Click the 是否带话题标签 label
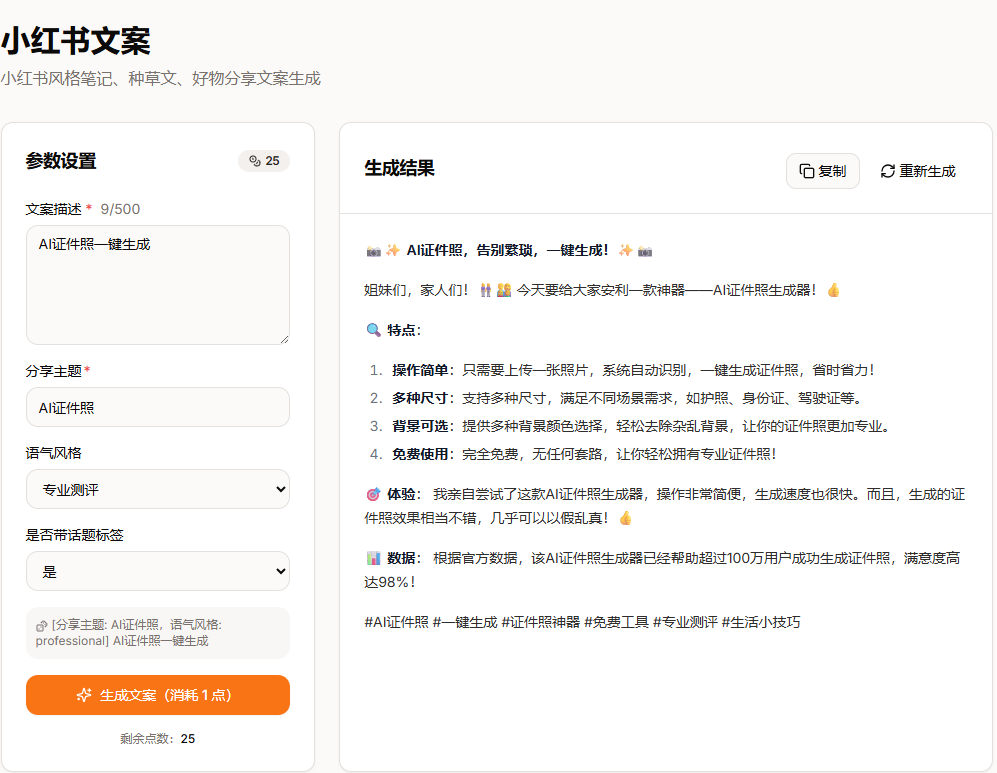 coord(74,535)
